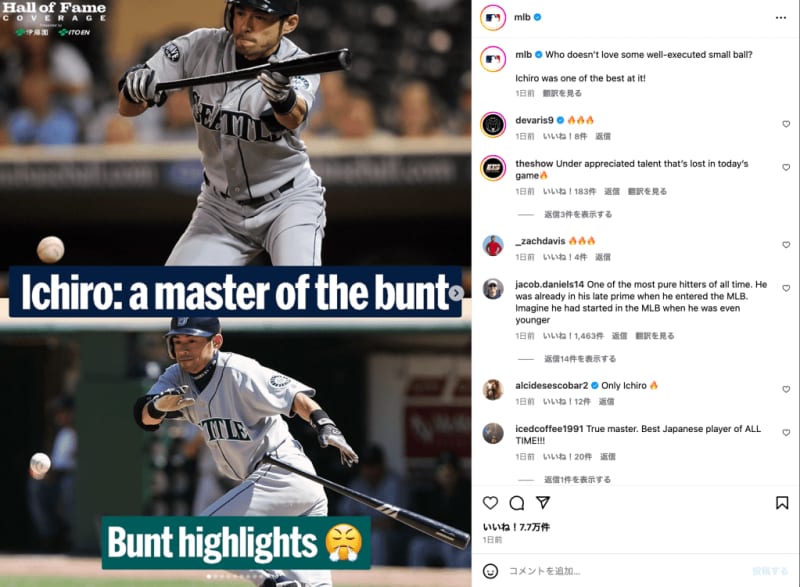Translate the mlb caption text
This screenshot has height=587, width=800.
pyautogui.click(x=562, y=93)
